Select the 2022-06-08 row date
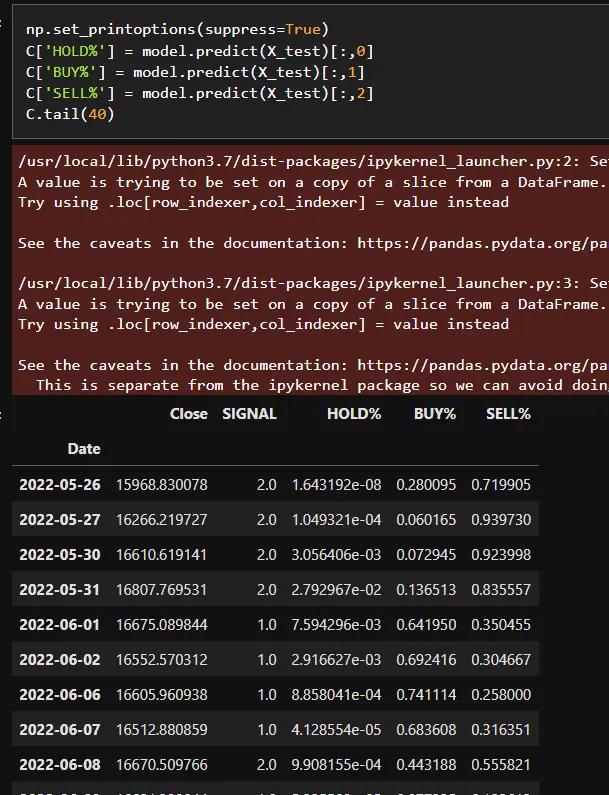The height and width of the screenshot is (795, 609). pyautogui.click(x=60, y=765)
